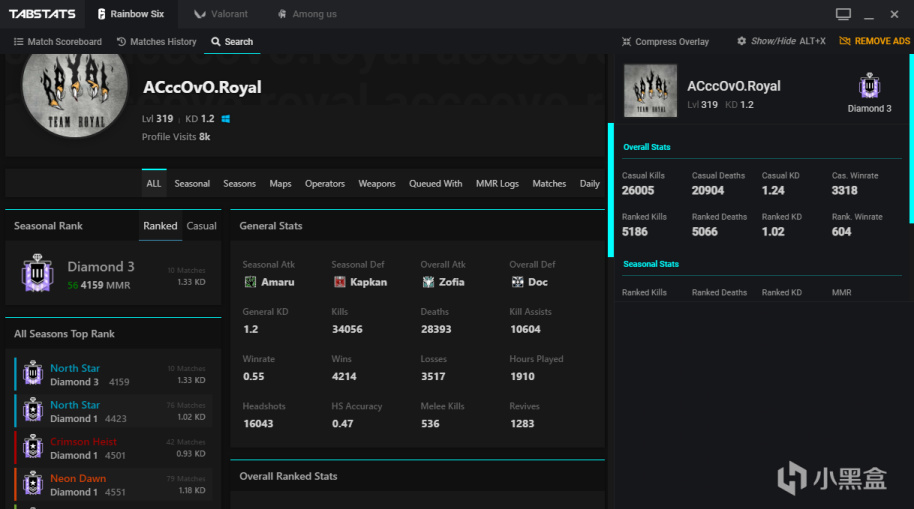Click the Casual Kills value 26005
The height and width of the screenshot is (509, 914).
638,191
